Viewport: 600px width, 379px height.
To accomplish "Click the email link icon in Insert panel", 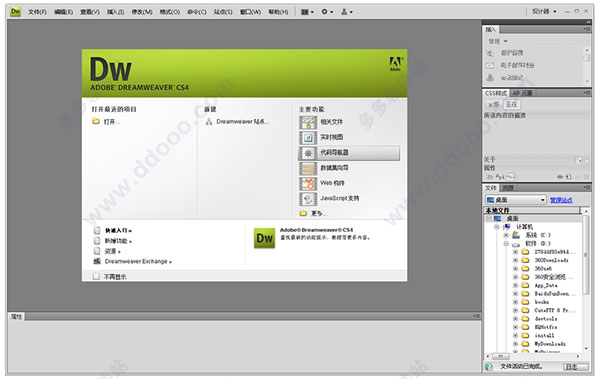I will (x=490, y=65).
